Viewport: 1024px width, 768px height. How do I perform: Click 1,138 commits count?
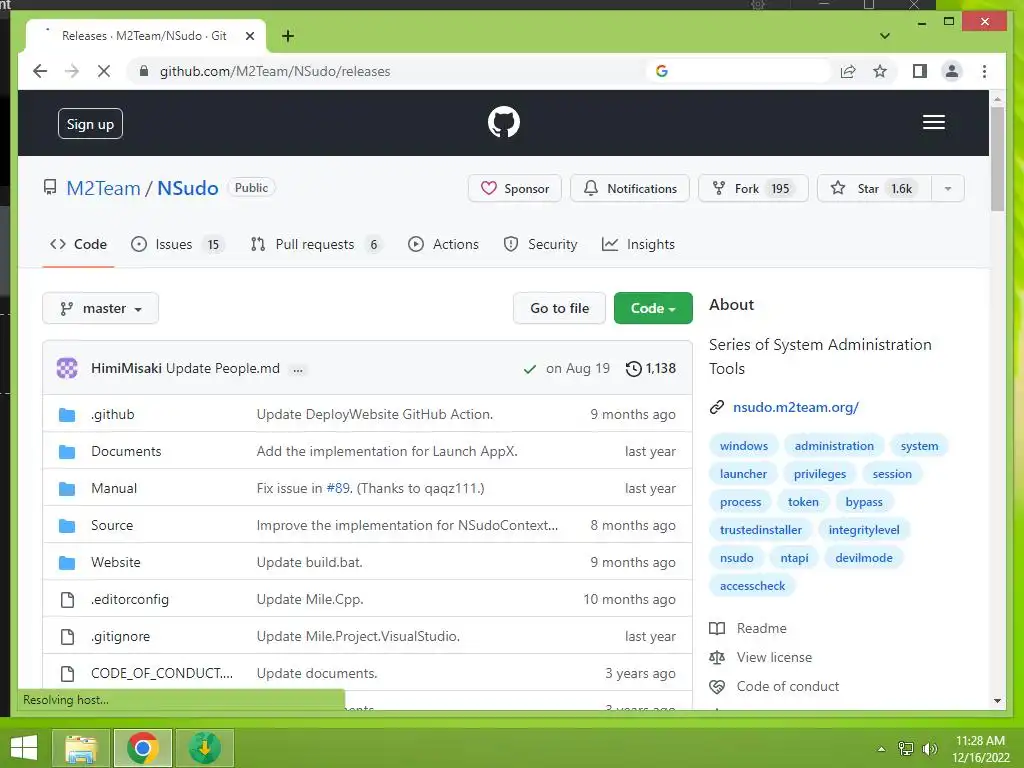point(660,368)
